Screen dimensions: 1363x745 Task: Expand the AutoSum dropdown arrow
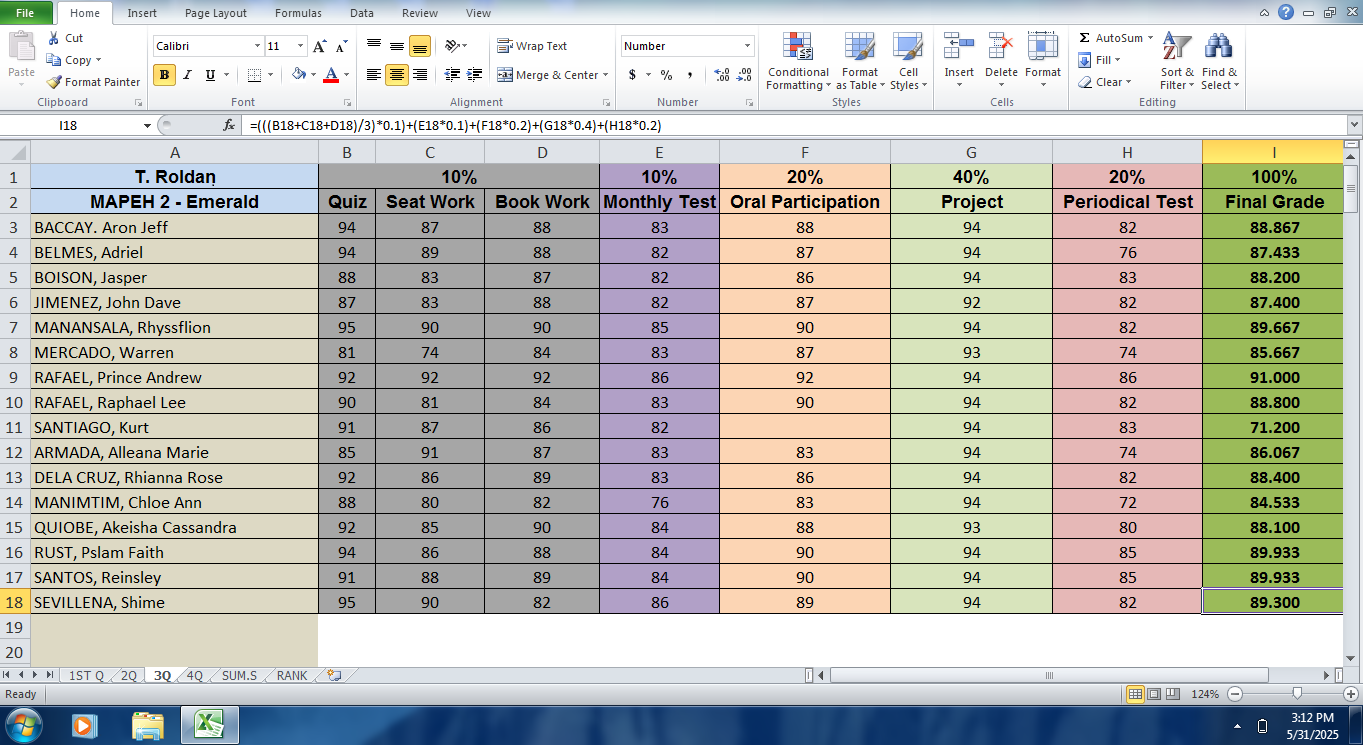pos(1150,38)
